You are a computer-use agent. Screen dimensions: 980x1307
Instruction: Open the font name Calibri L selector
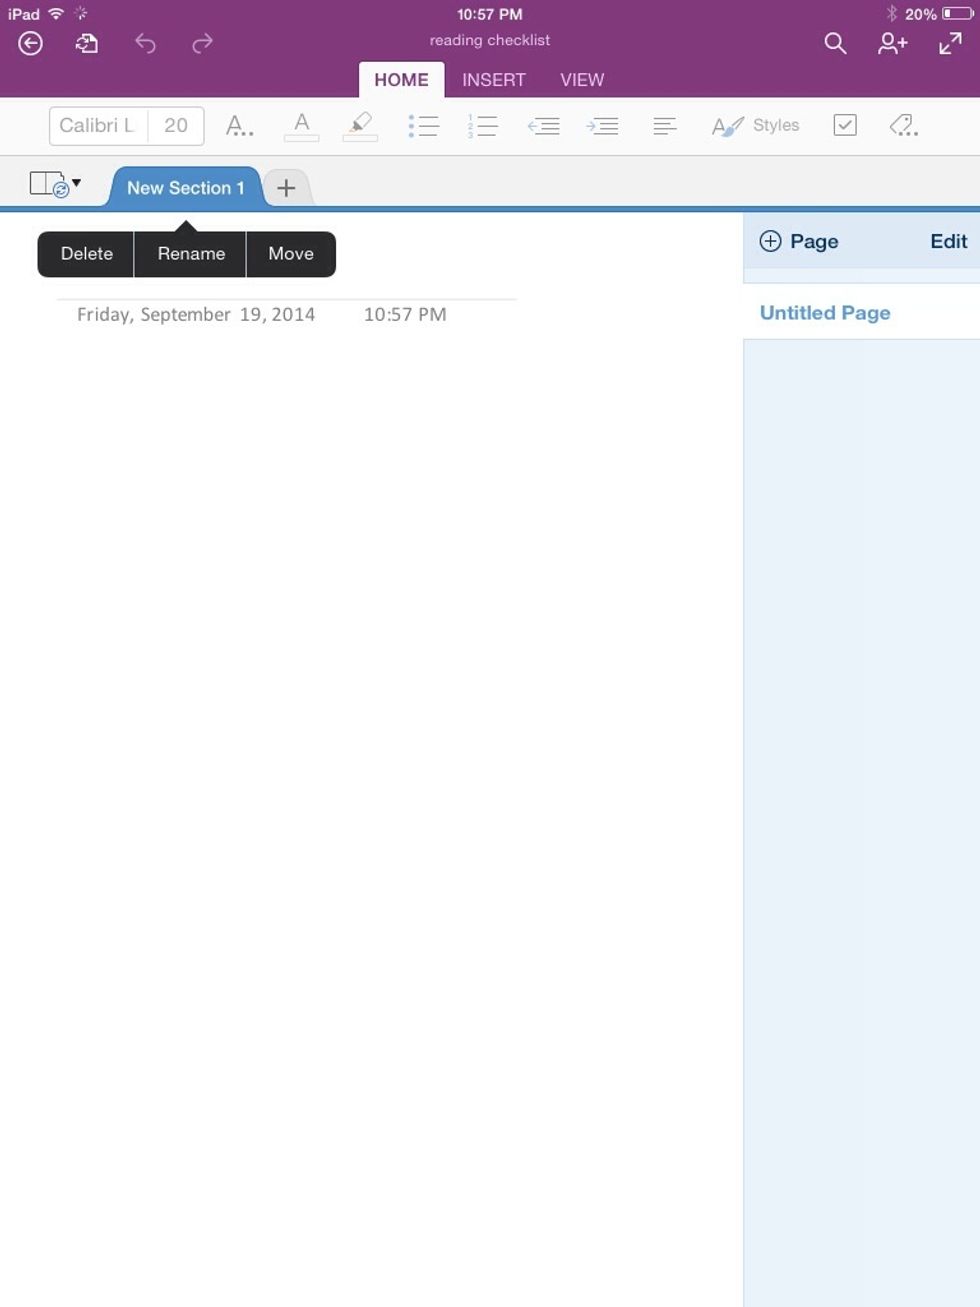tap(96, 125)
